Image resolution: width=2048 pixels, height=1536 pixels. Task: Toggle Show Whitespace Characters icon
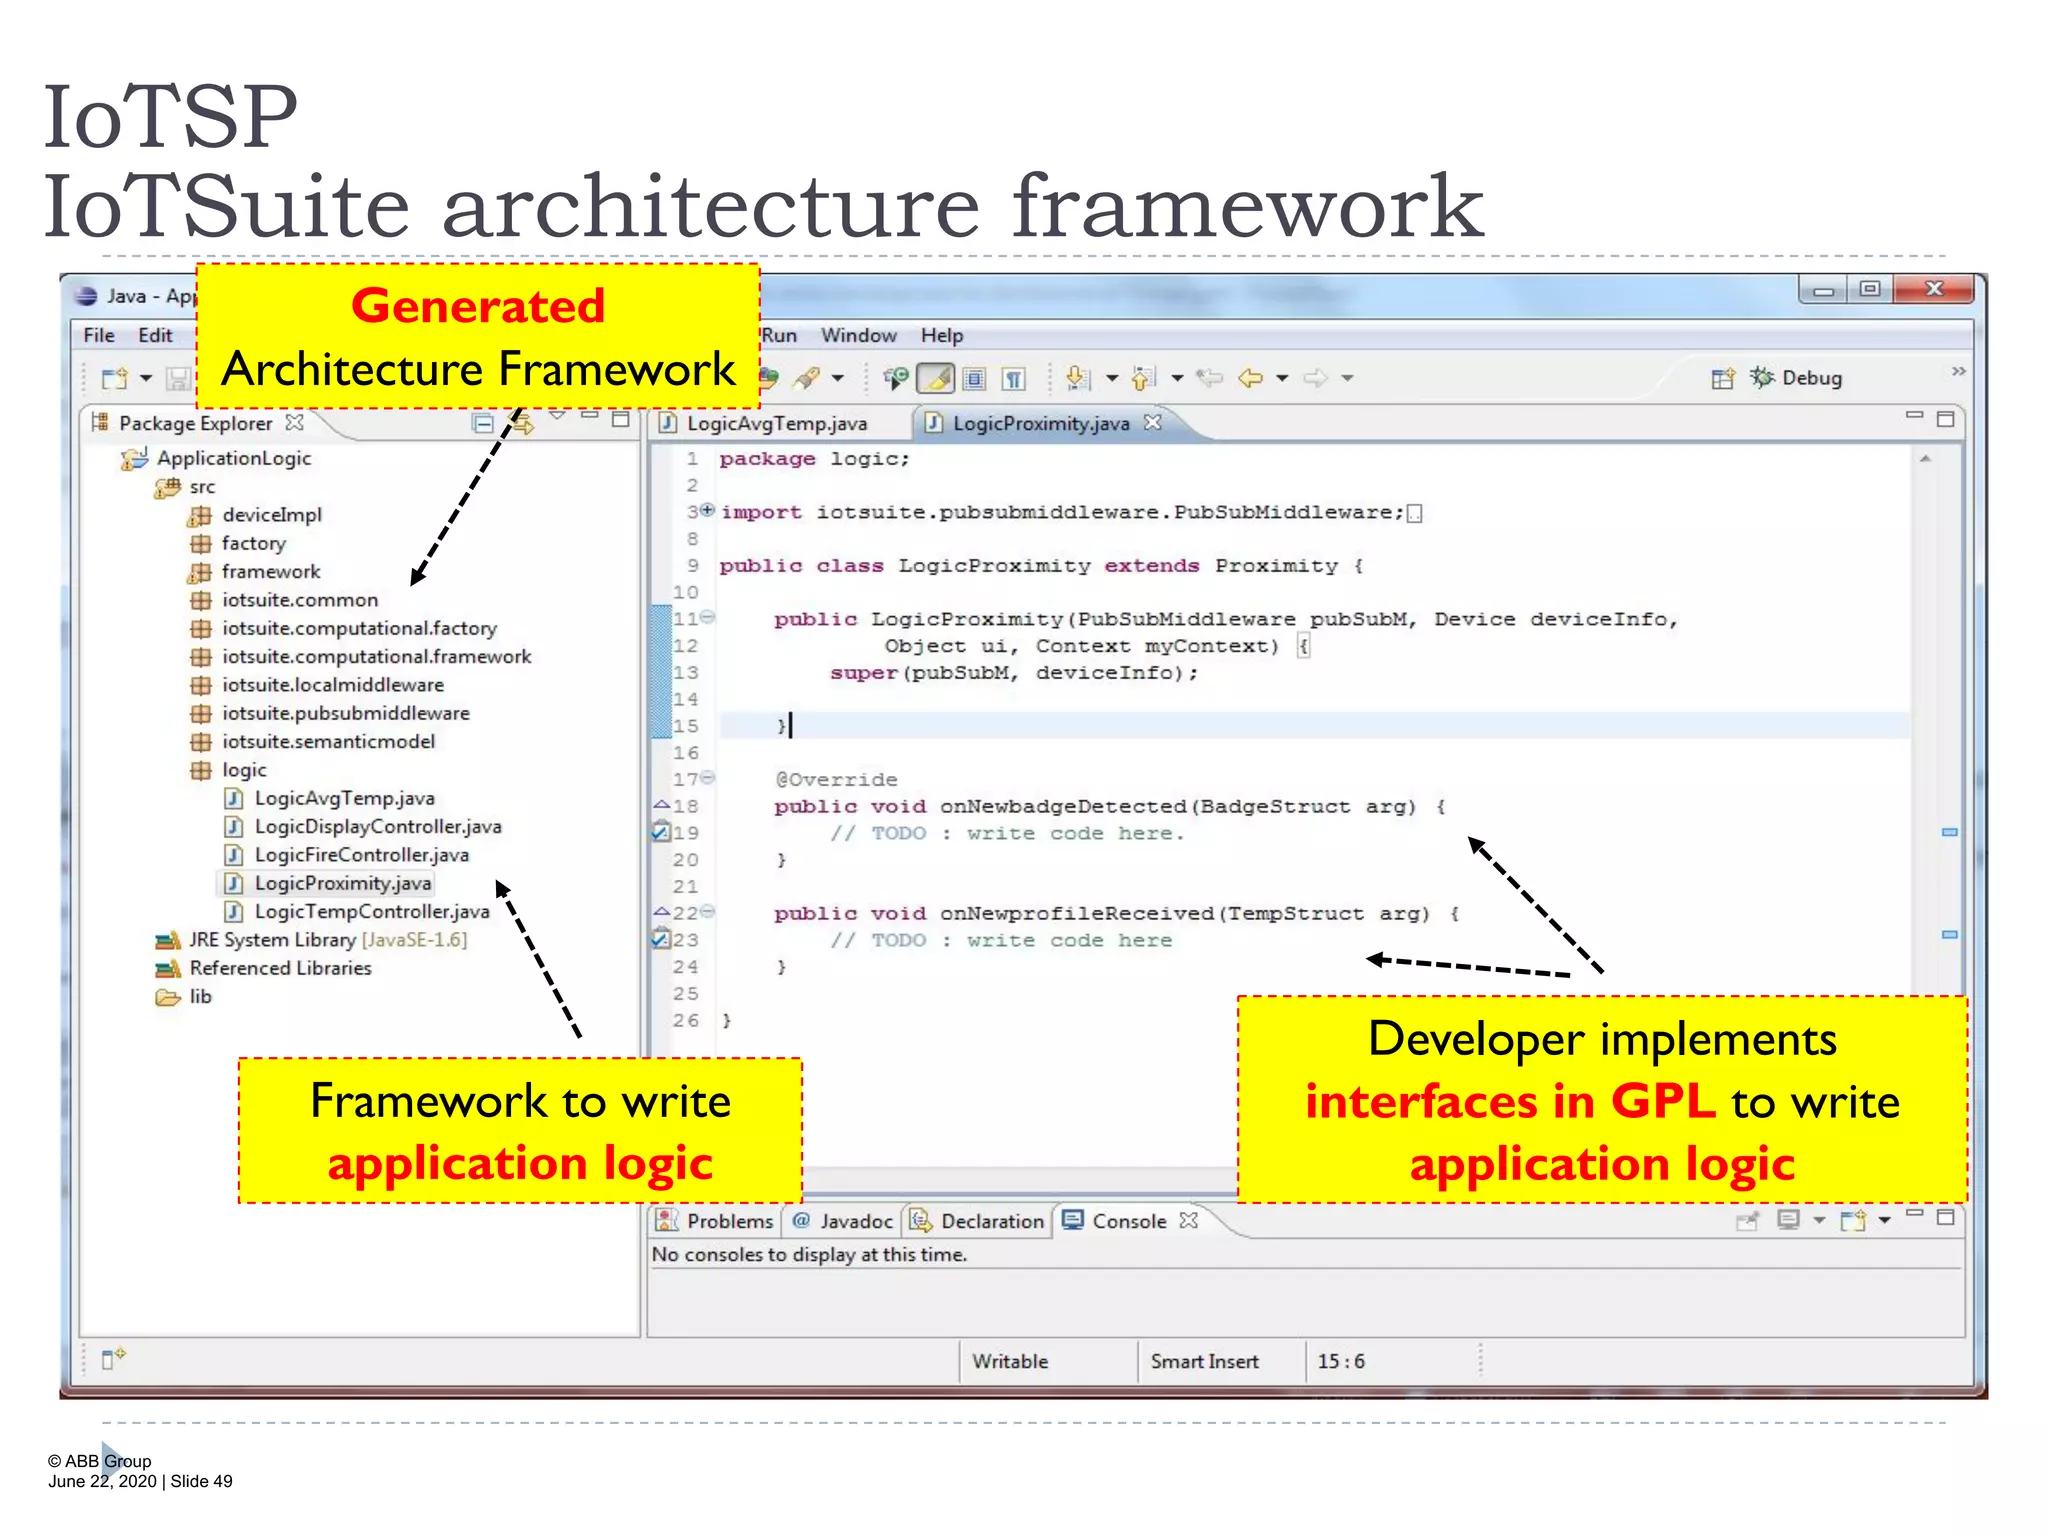tap(1013, 378)
